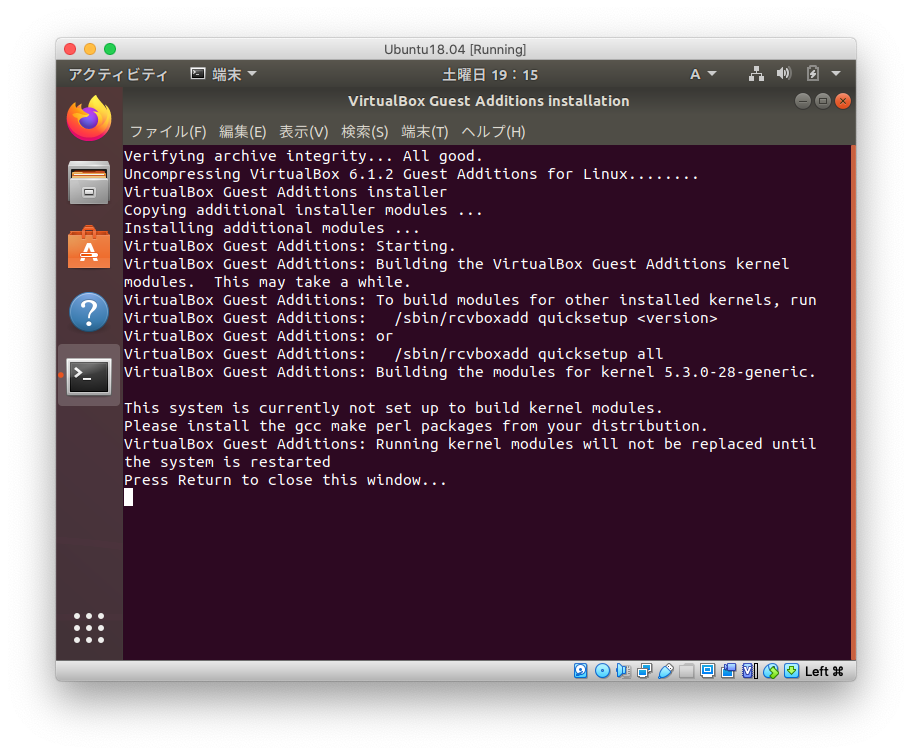
Task: Open Firefox from the Ubuntu dock
Action: pos(88,119)
